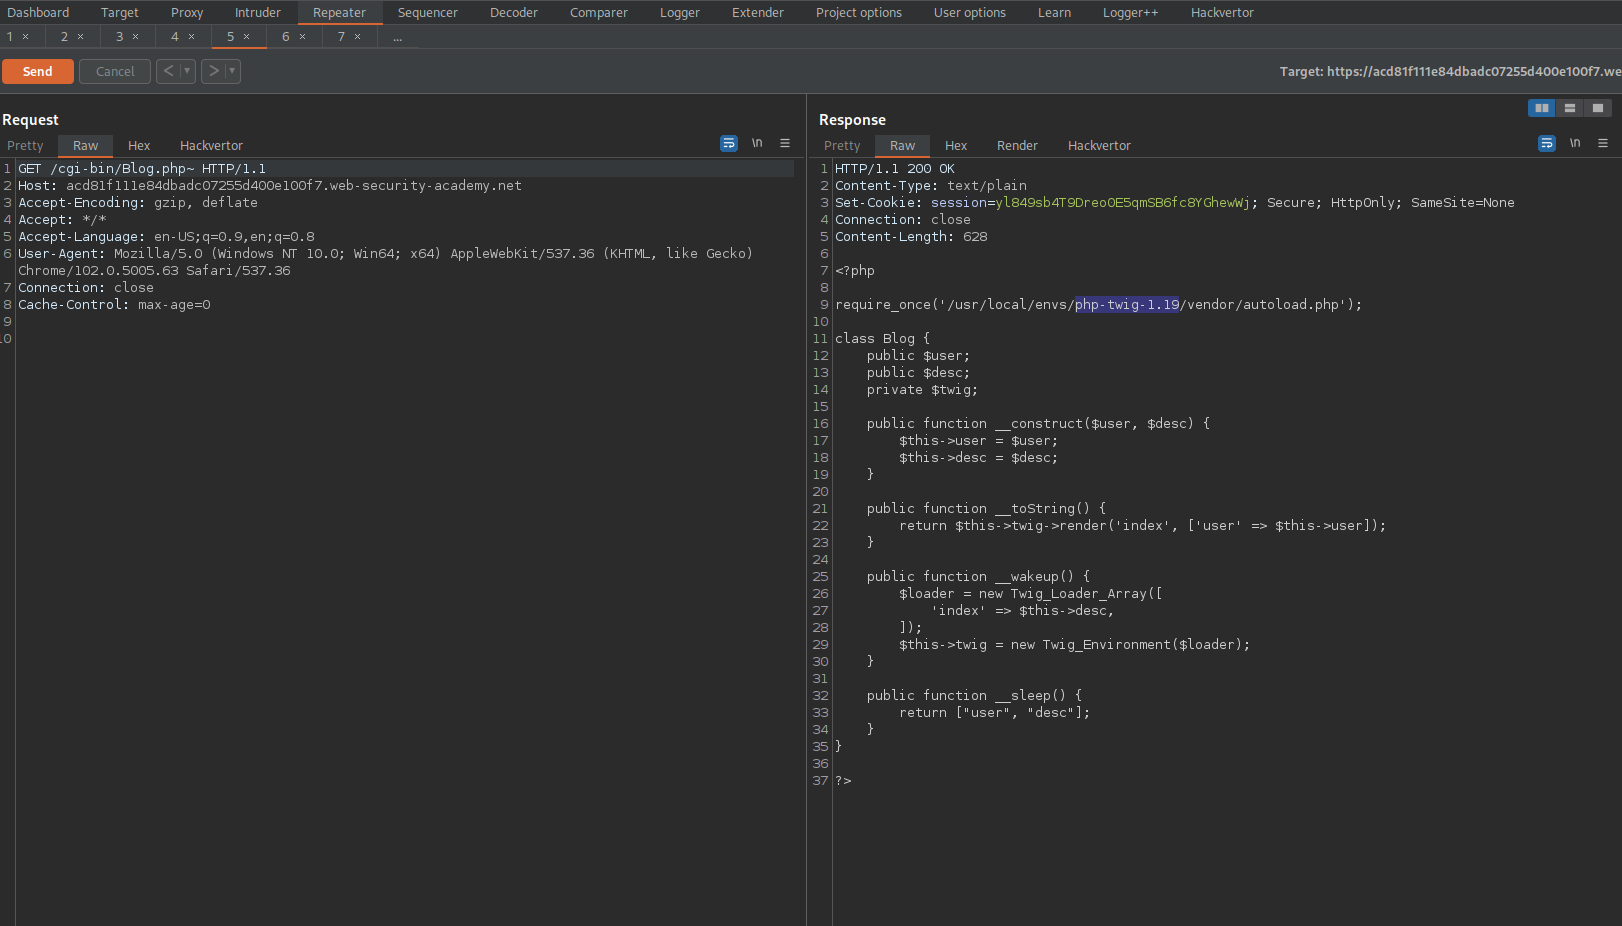Image resolution: width=1622 pixels, height=926 pixels.
Task: Open the Proxy tab
Action: pyautogui.click(x=187, y=13)
